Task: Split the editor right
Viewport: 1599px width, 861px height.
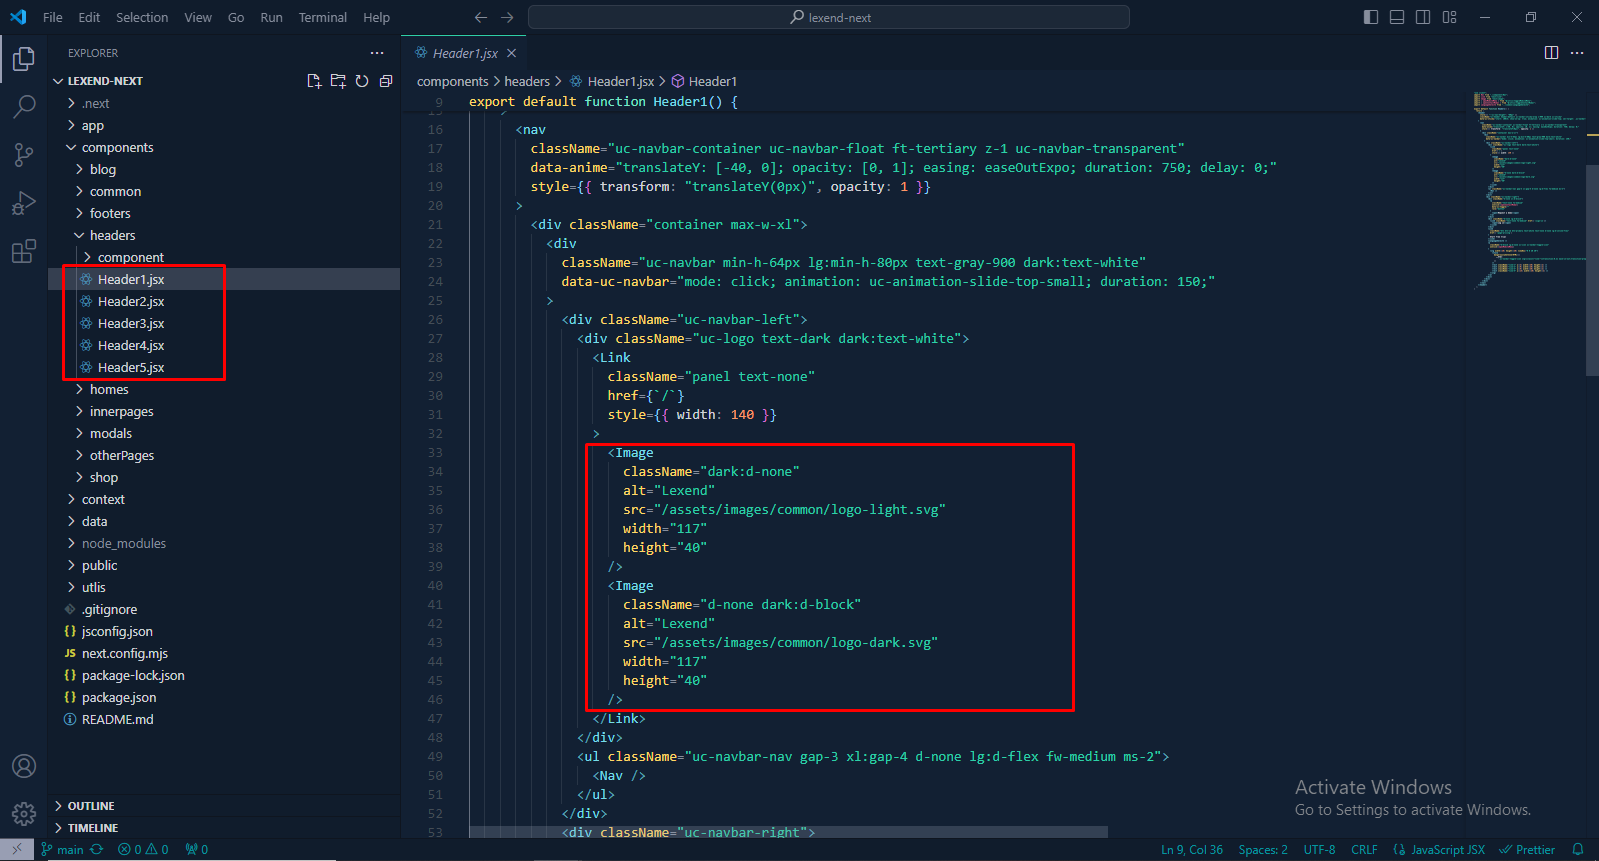Action: (x=1551, y=53)
